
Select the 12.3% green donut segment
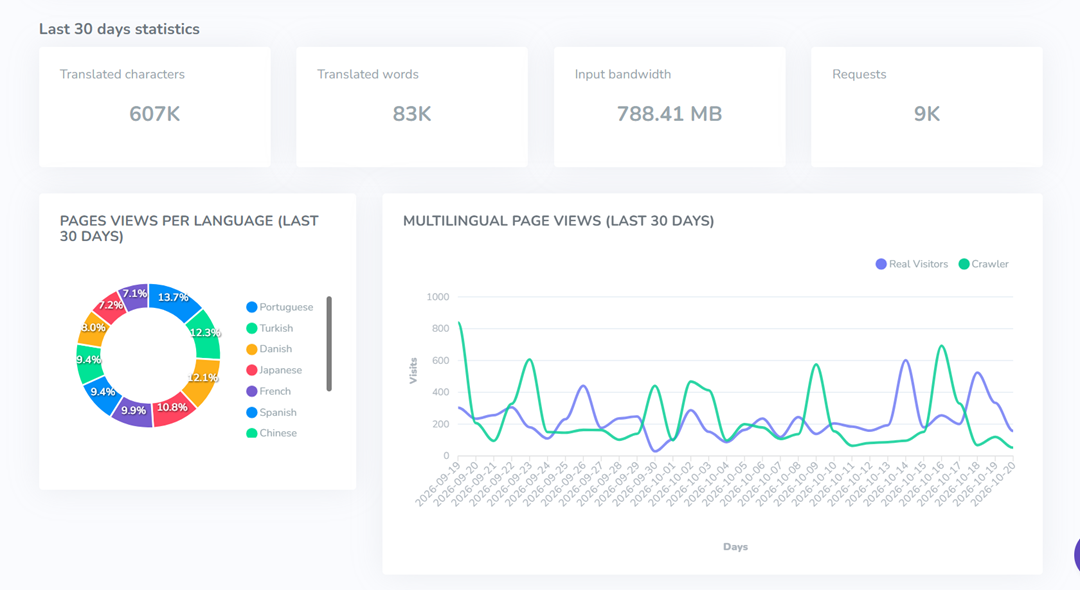(205, 335)
